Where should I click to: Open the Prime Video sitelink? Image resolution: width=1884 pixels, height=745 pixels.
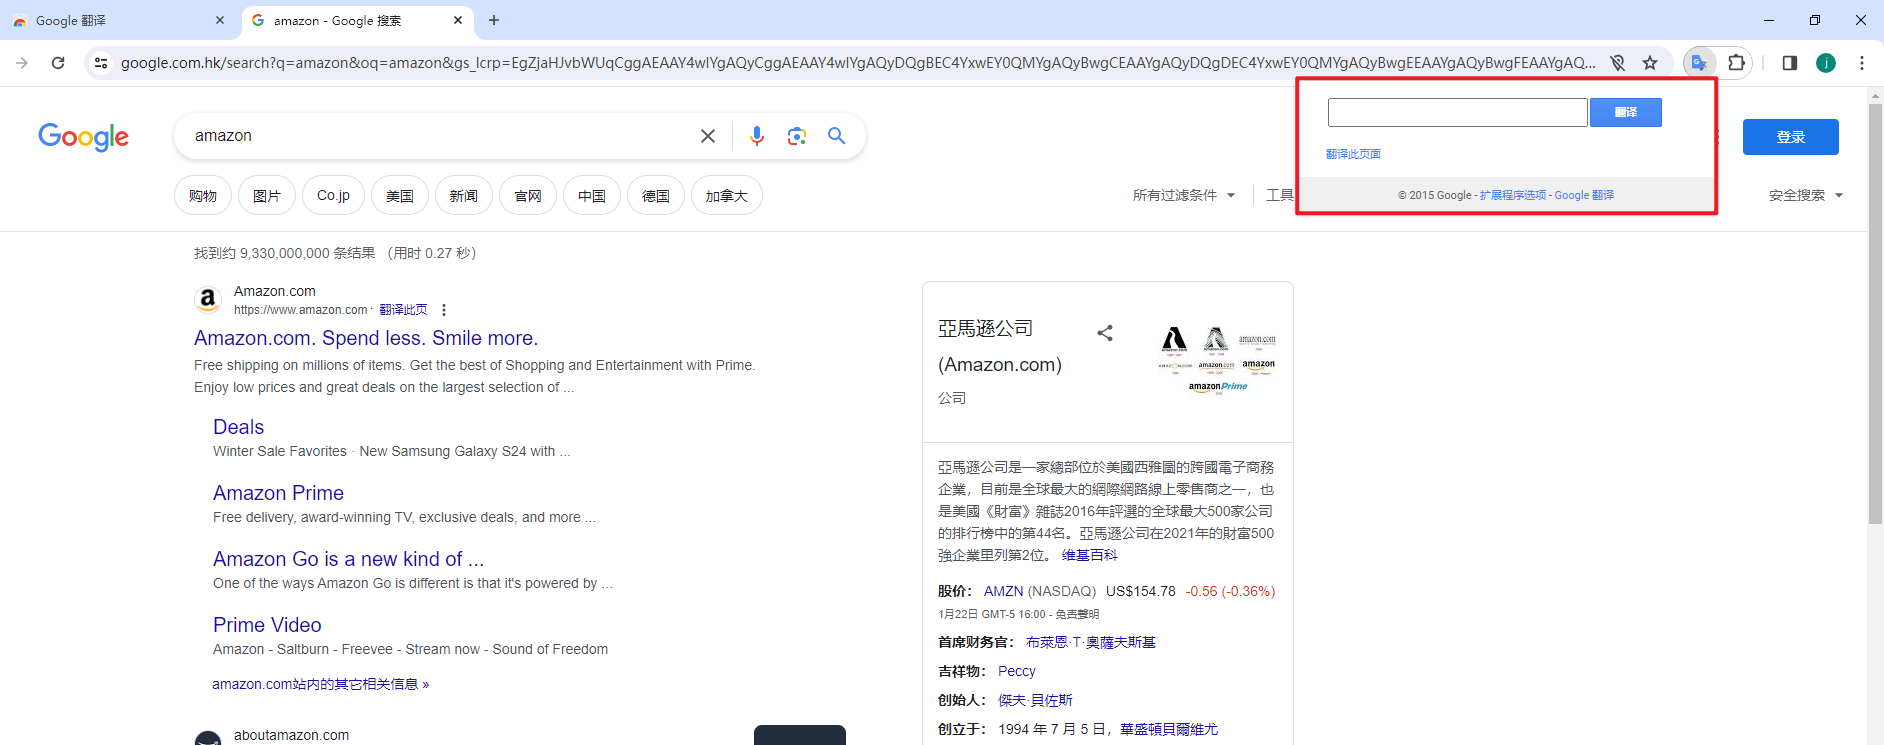267,625
